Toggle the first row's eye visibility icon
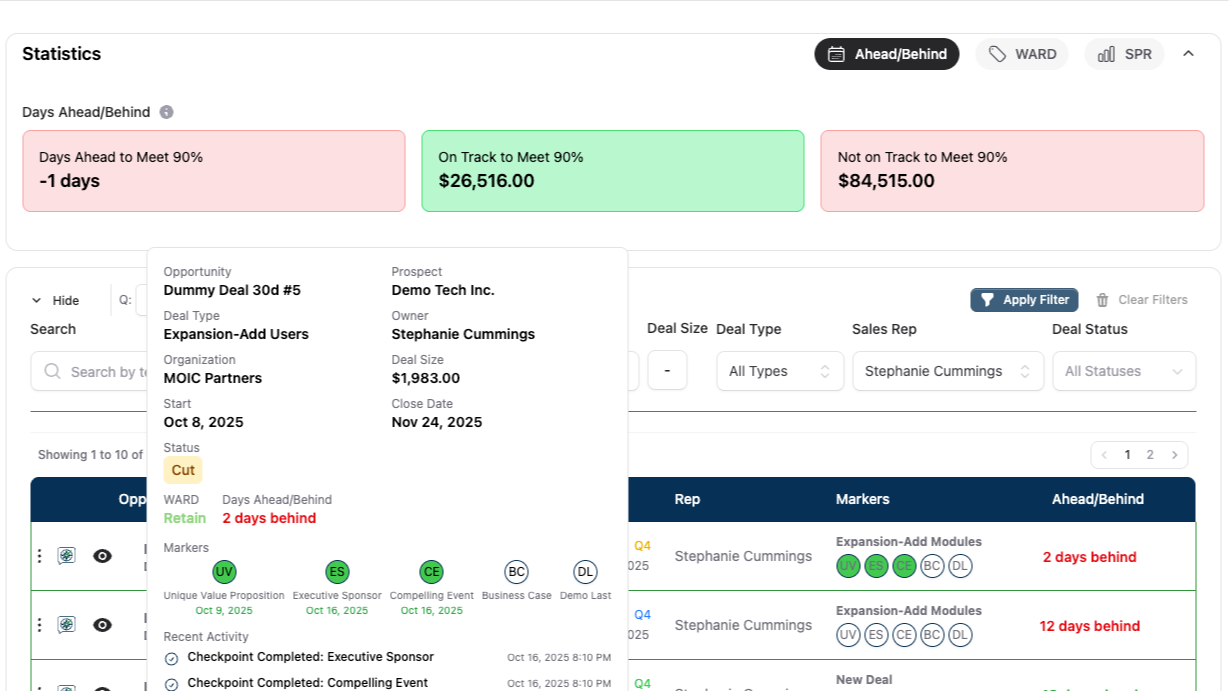Viewport: 1229px width, 691px height. coord(102,556)
